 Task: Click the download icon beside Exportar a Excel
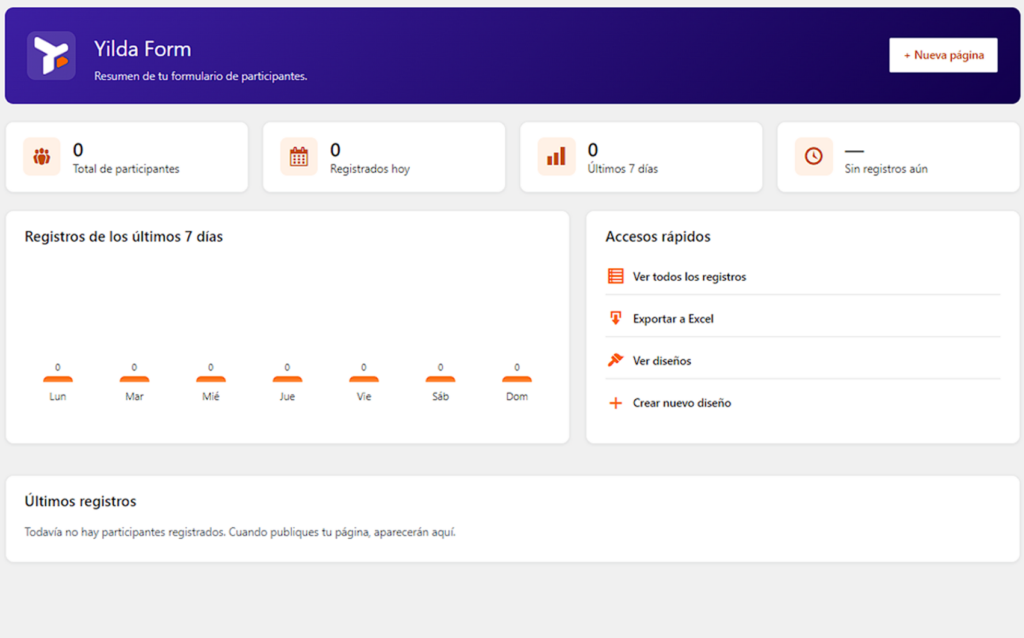(x=616, y=318)
